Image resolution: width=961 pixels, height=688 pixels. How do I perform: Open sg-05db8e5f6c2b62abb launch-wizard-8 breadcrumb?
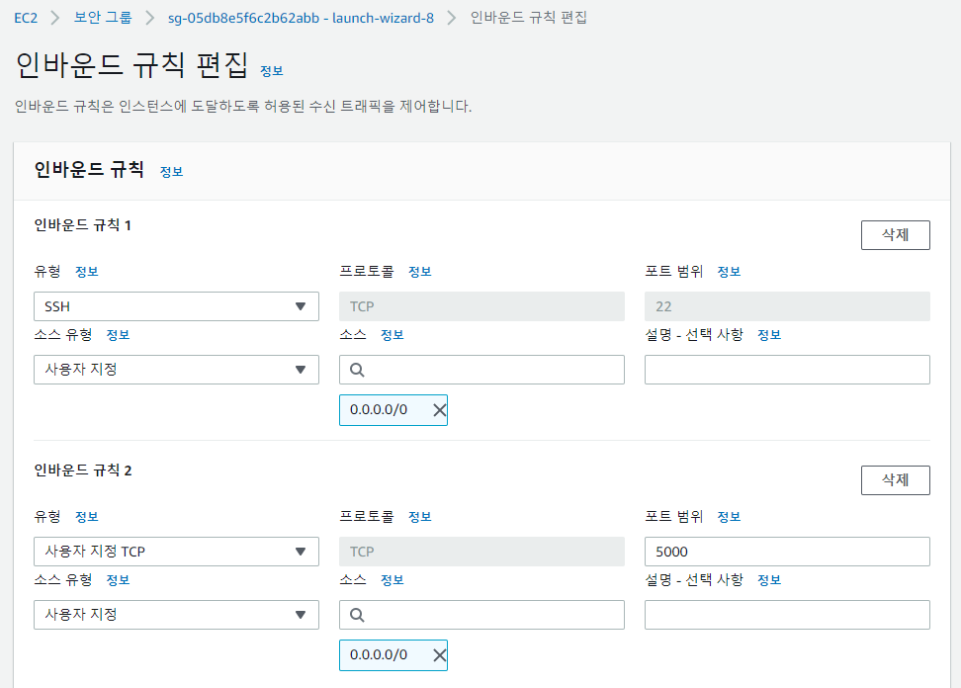[x=301, y=18]
